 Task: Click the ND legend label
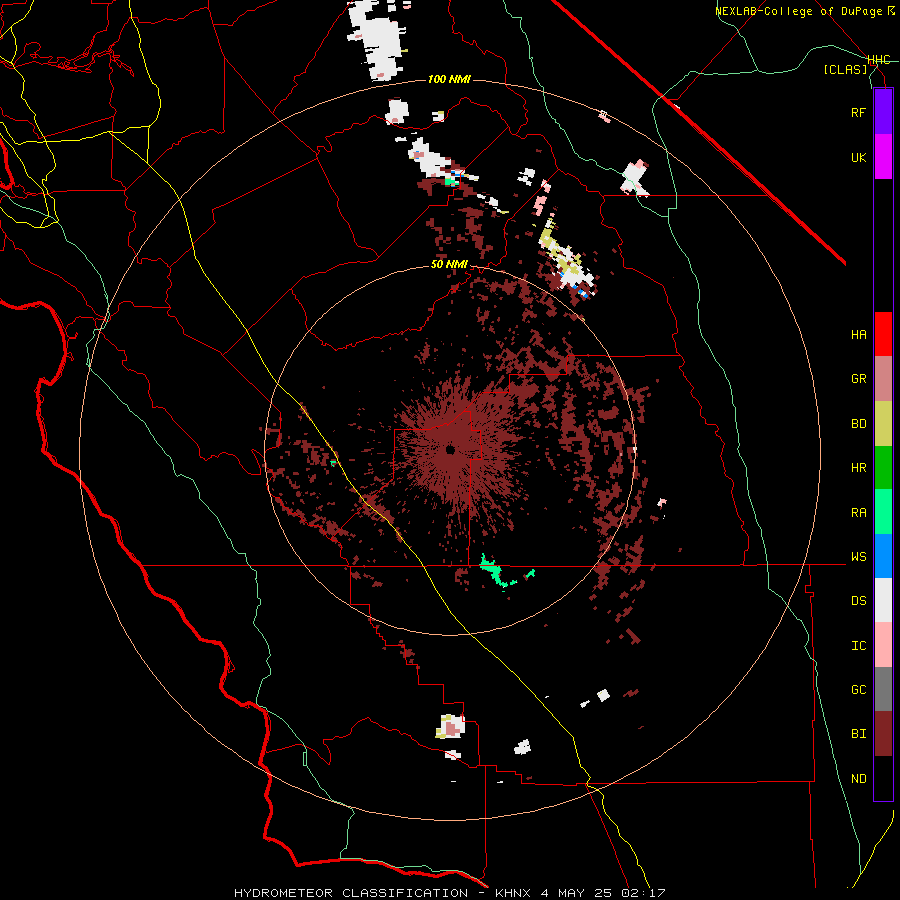(858, 779)
